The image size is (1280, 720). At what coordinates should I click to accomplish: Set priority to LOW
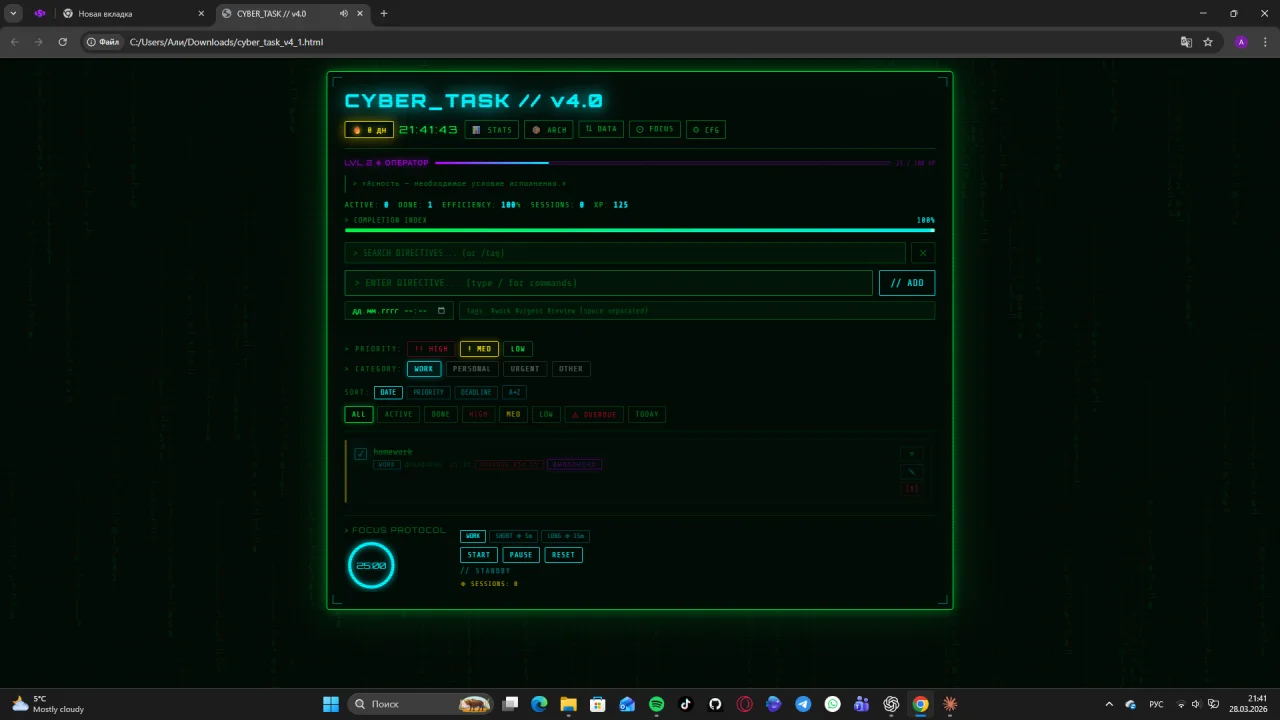coord(517,349)
